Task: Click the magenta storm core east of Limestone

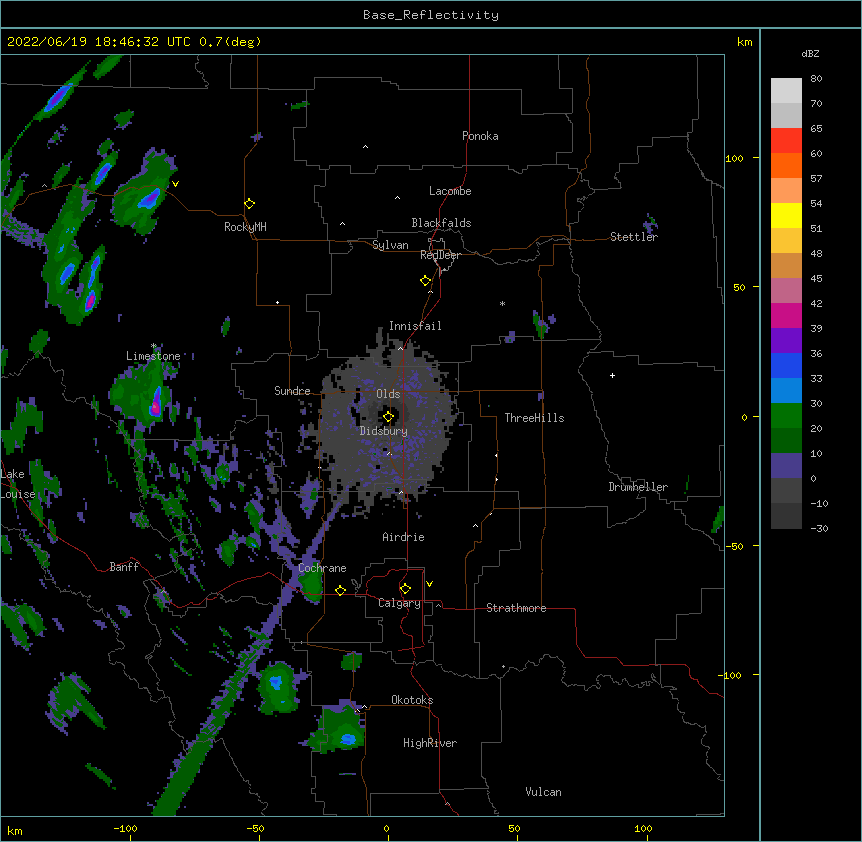Action: pos(156,407)
